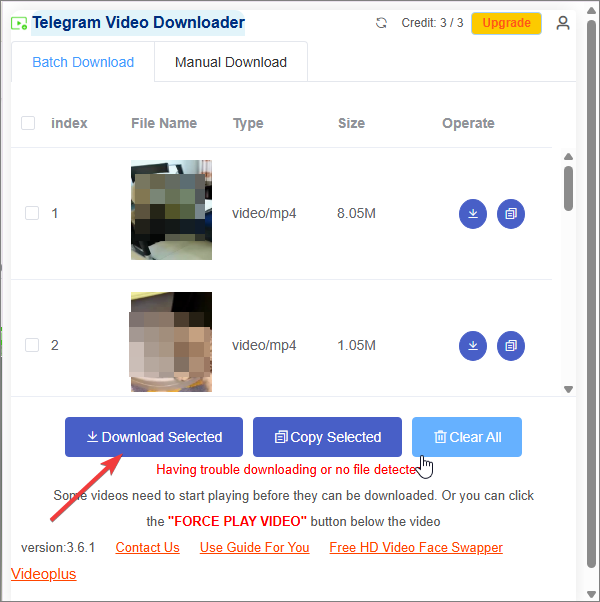Click the "Having trouble downloading" message
The height and width of the screenshot is (602, 600).
286,470
